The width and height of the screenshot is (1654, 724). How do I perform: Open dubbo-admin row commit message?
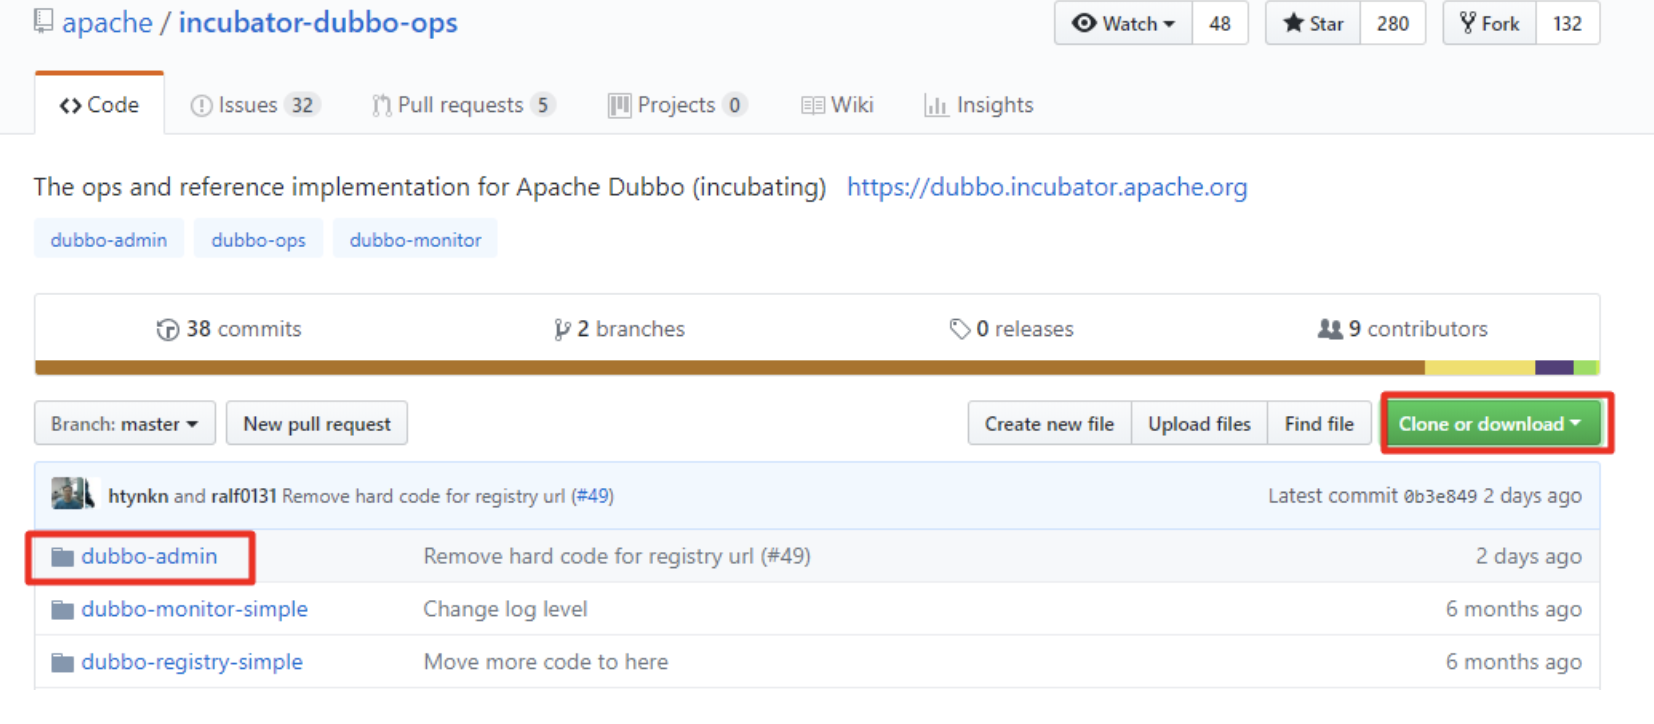617,556
